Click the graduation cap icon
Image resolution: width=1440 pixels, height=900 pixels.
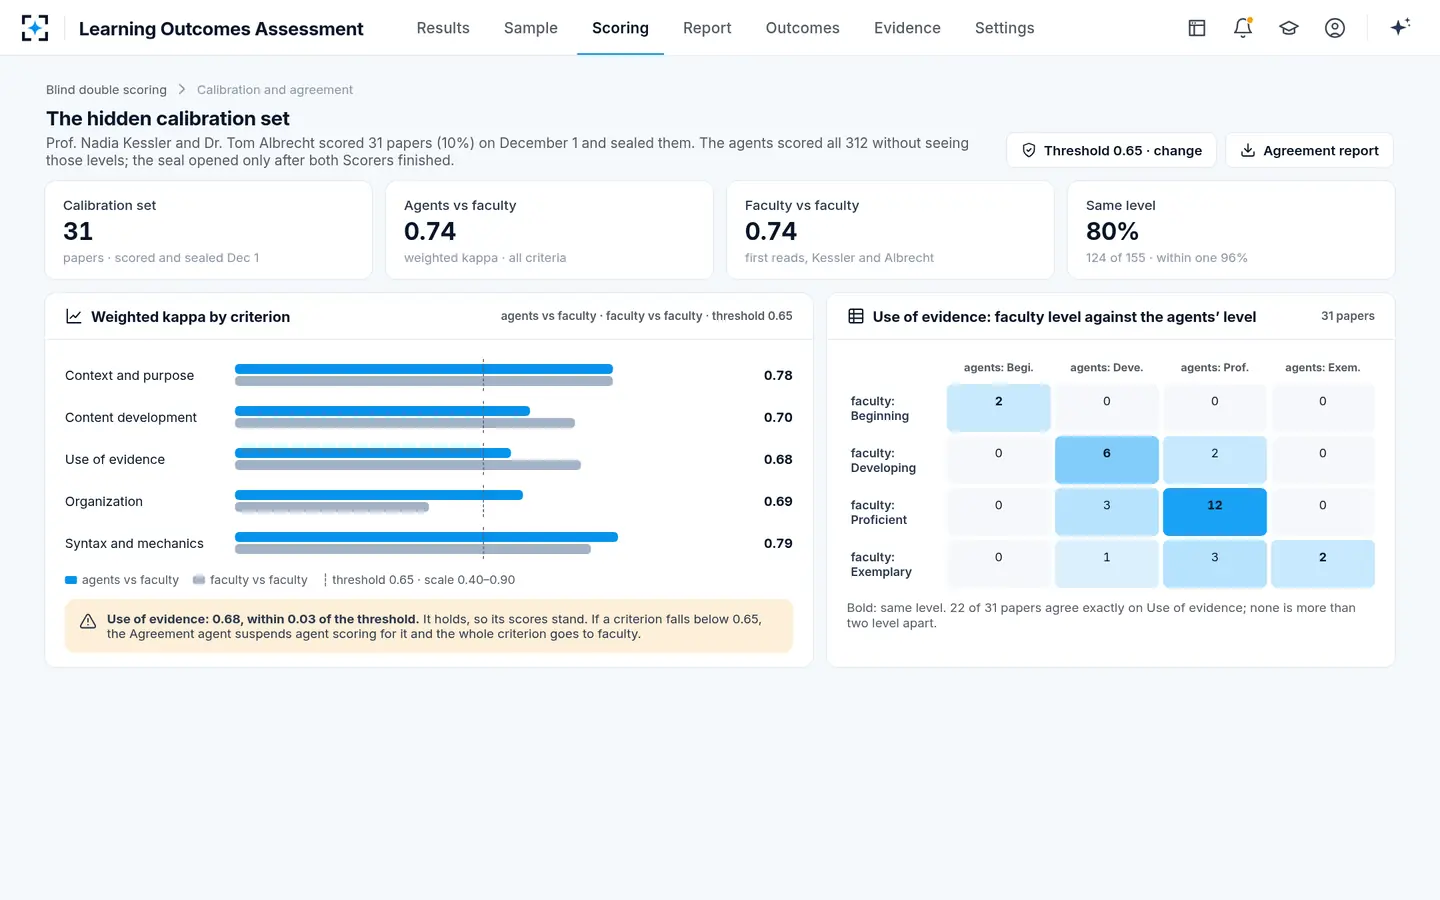click(x=1289, y=28)
